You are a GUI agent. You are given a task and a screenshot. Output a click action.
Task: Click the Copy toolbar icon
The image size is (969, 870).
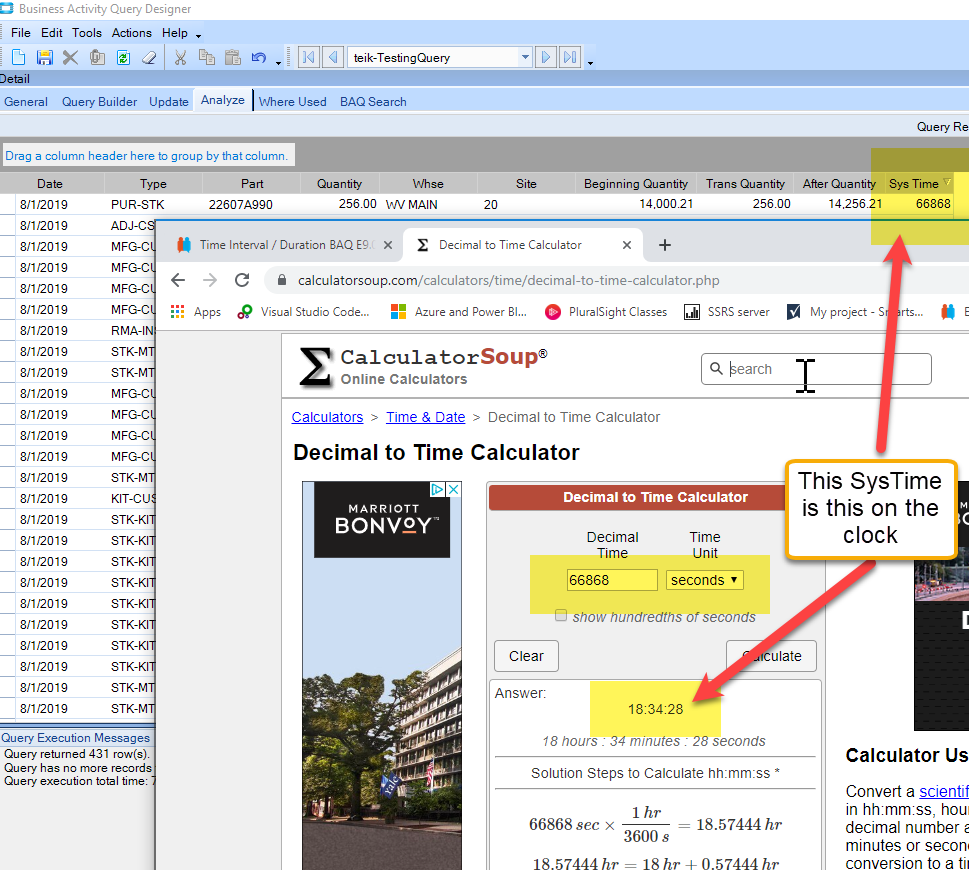tap(206, 57)
